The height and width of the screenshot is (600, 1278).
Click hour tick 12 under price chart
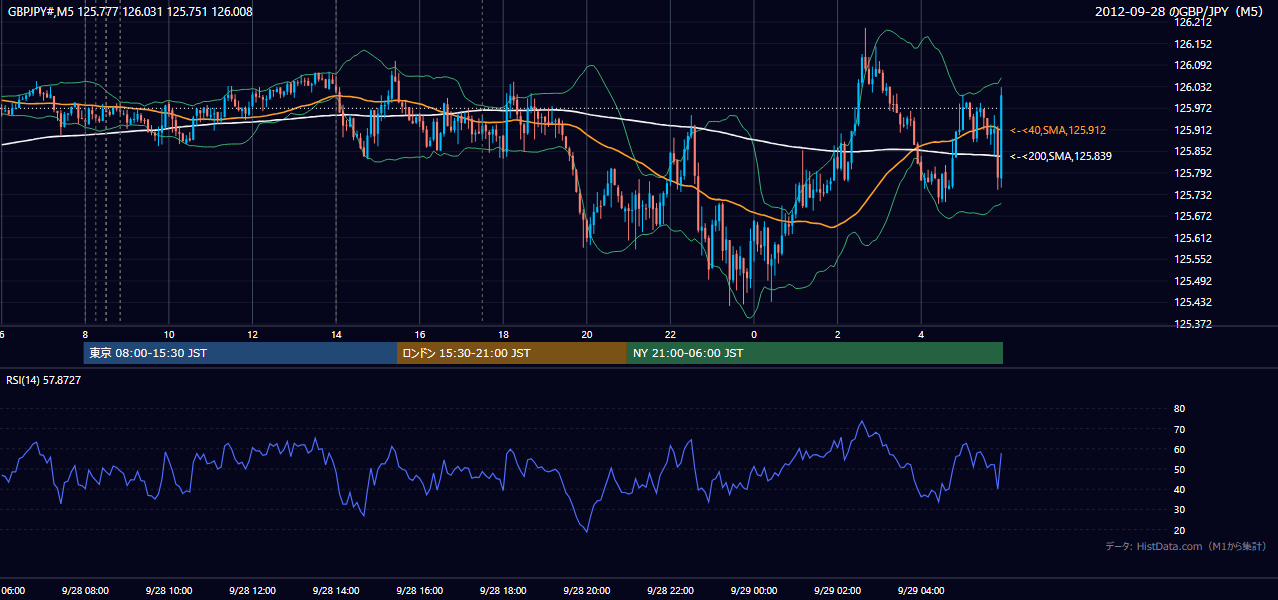coord(252,334)
